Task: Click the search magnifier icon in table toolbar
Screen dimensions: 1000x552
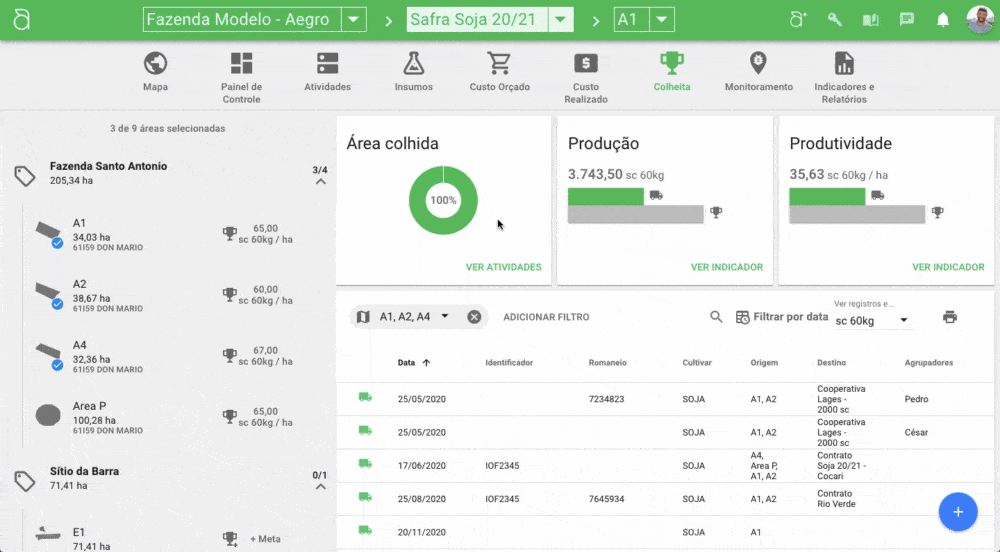Action: pos(716,317)
